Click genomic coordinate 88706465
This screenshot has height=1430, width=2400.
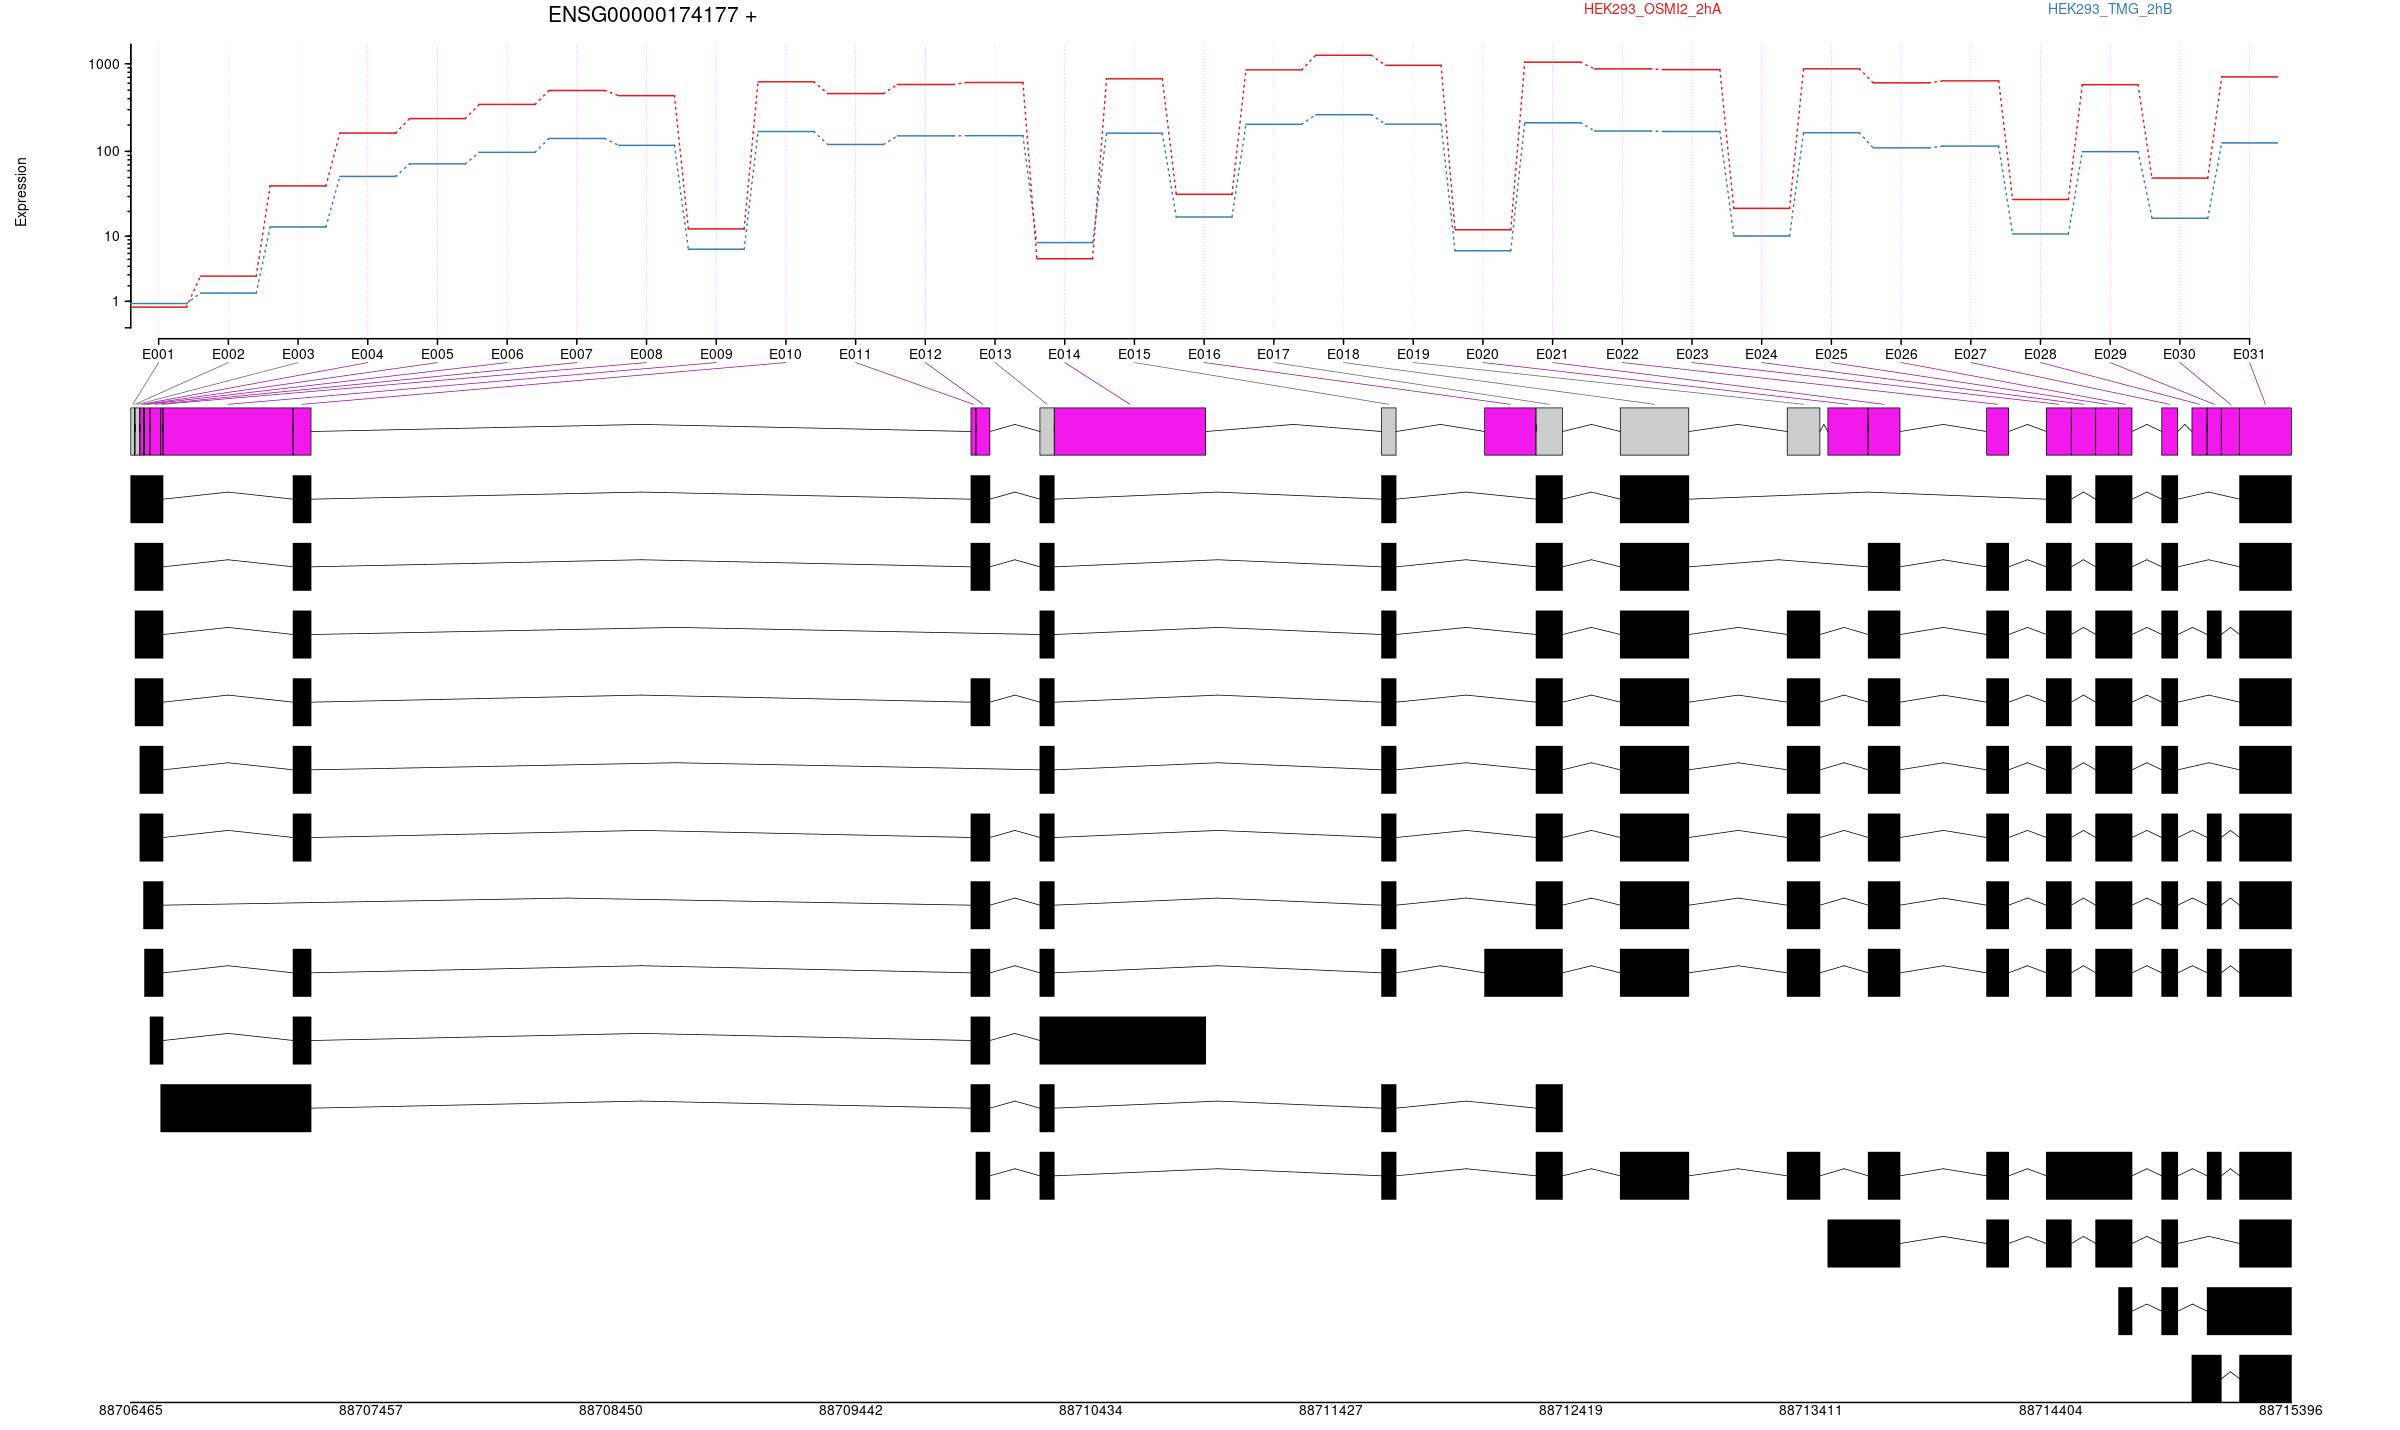pyautogui.click(x=130, y=1410)
